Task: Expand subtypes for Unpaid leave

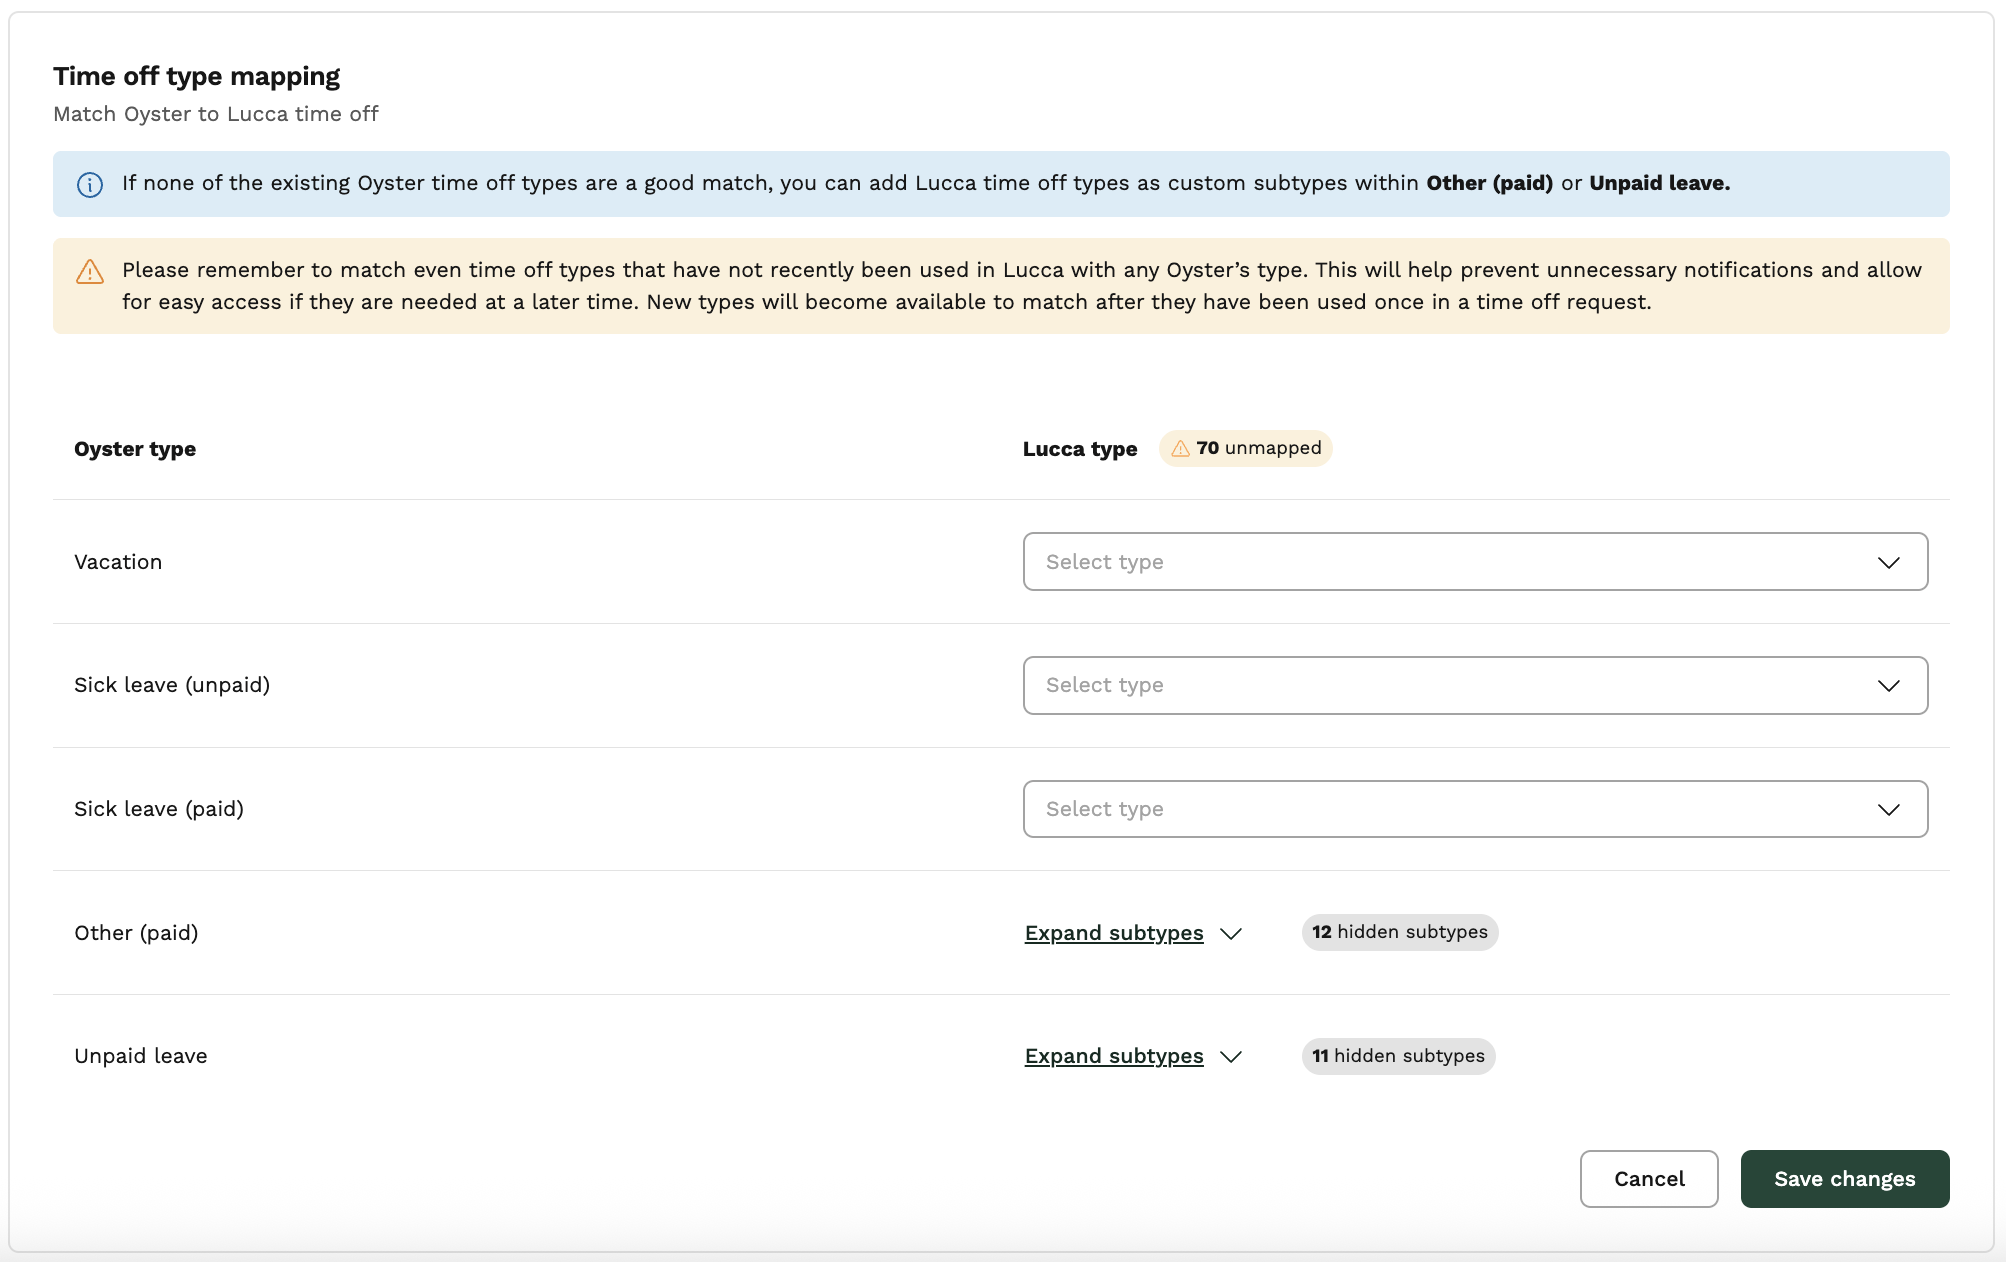Action: 1114,1056
